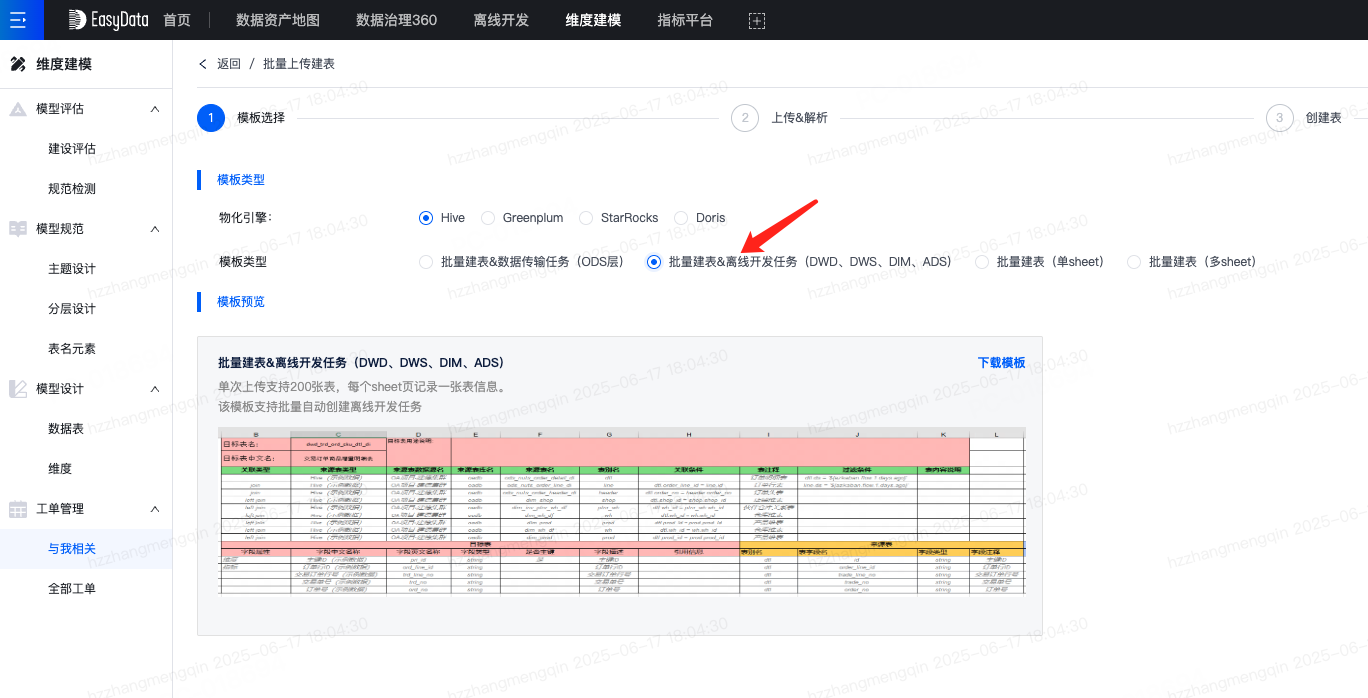This screenshot has width=1368, height=698.
Task: Open 维度 in the sidebar
Action: 60,469
